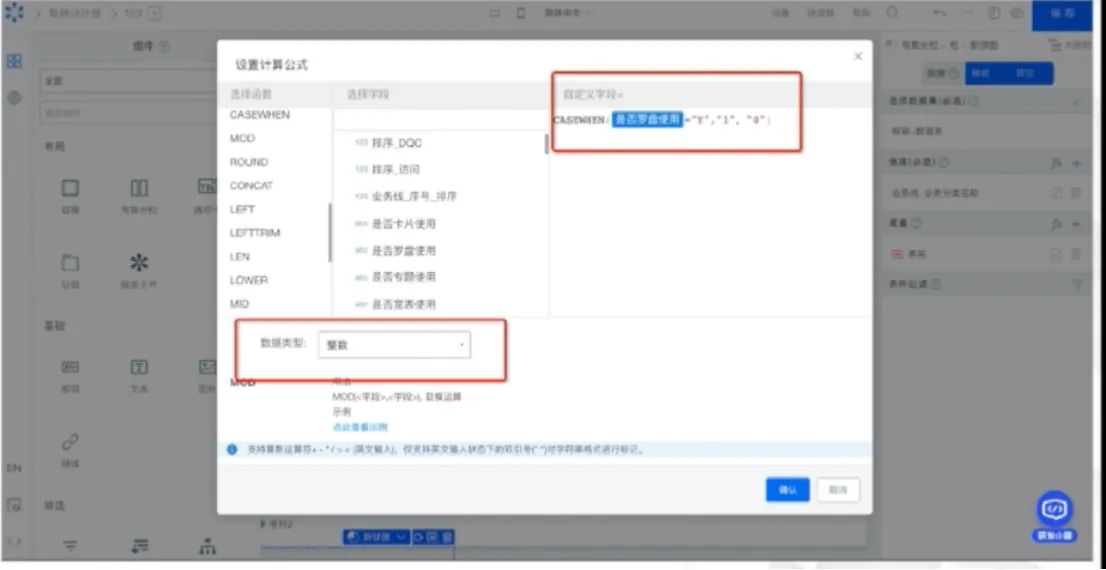Select the MID function in the list
Screen dimensions: 1106x570
[x=240, y=304]
